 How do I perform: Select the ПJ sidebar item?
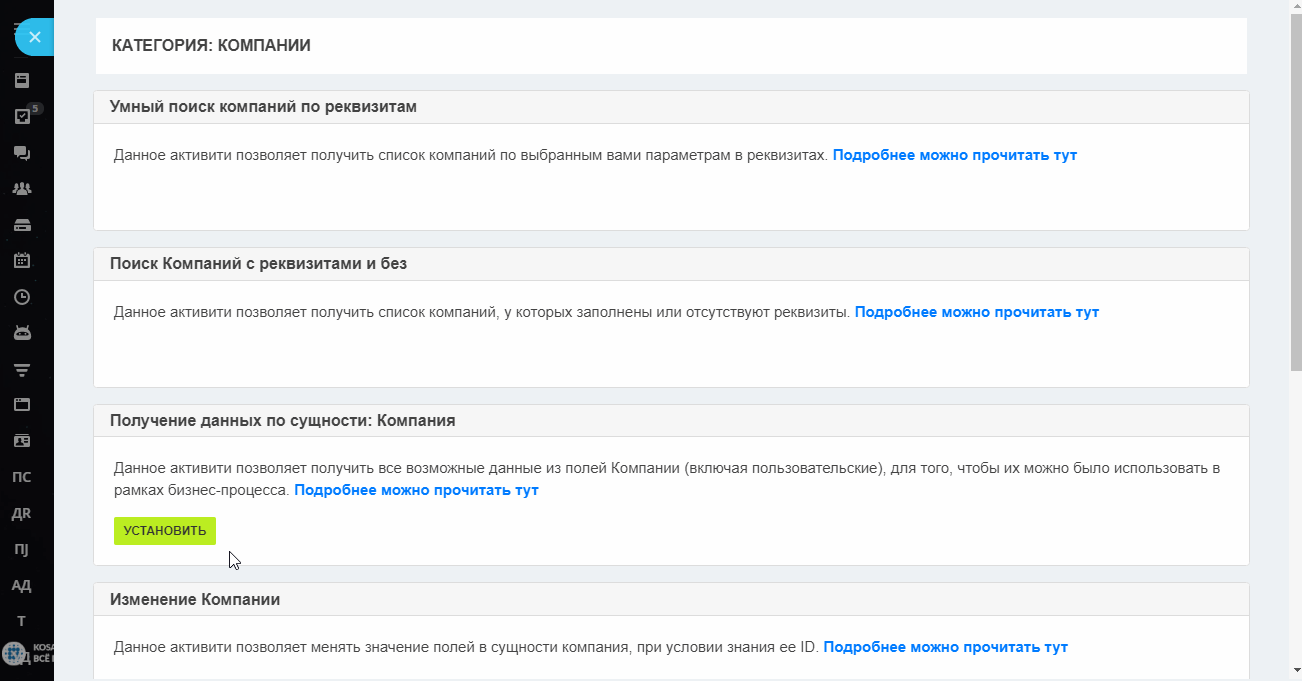(21, 549)
